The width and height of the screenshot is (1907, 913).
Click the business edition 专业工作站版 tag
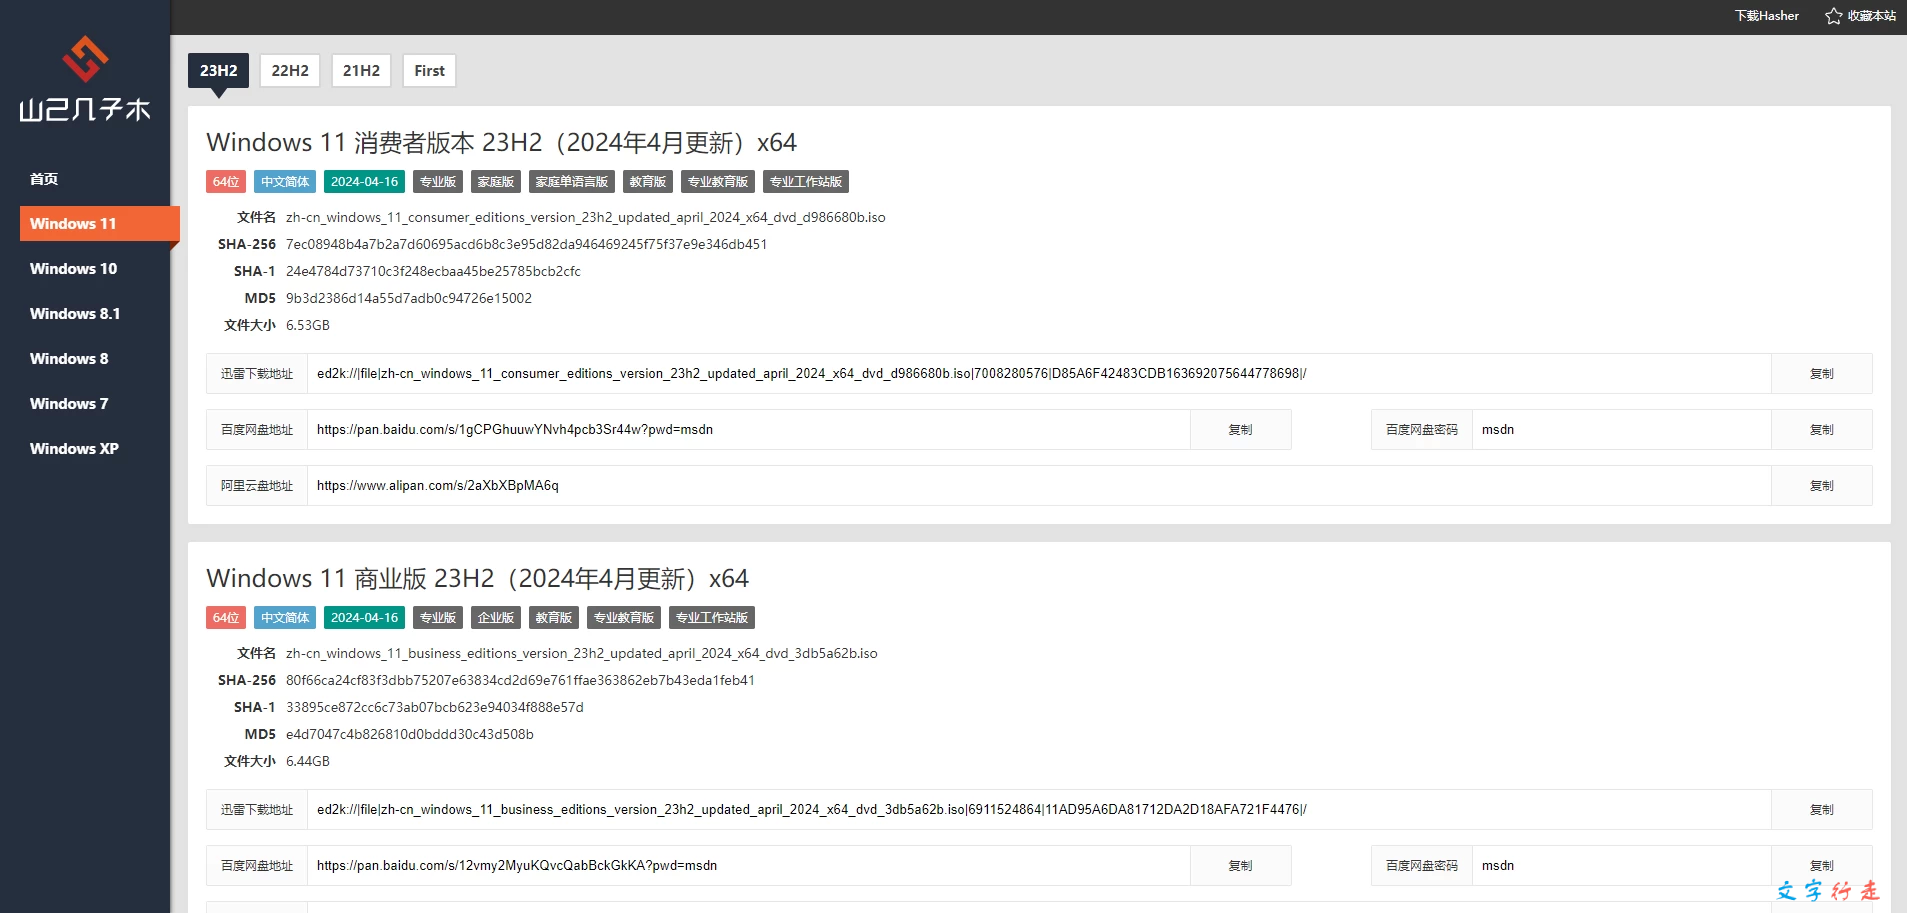[x=712, y=618]
